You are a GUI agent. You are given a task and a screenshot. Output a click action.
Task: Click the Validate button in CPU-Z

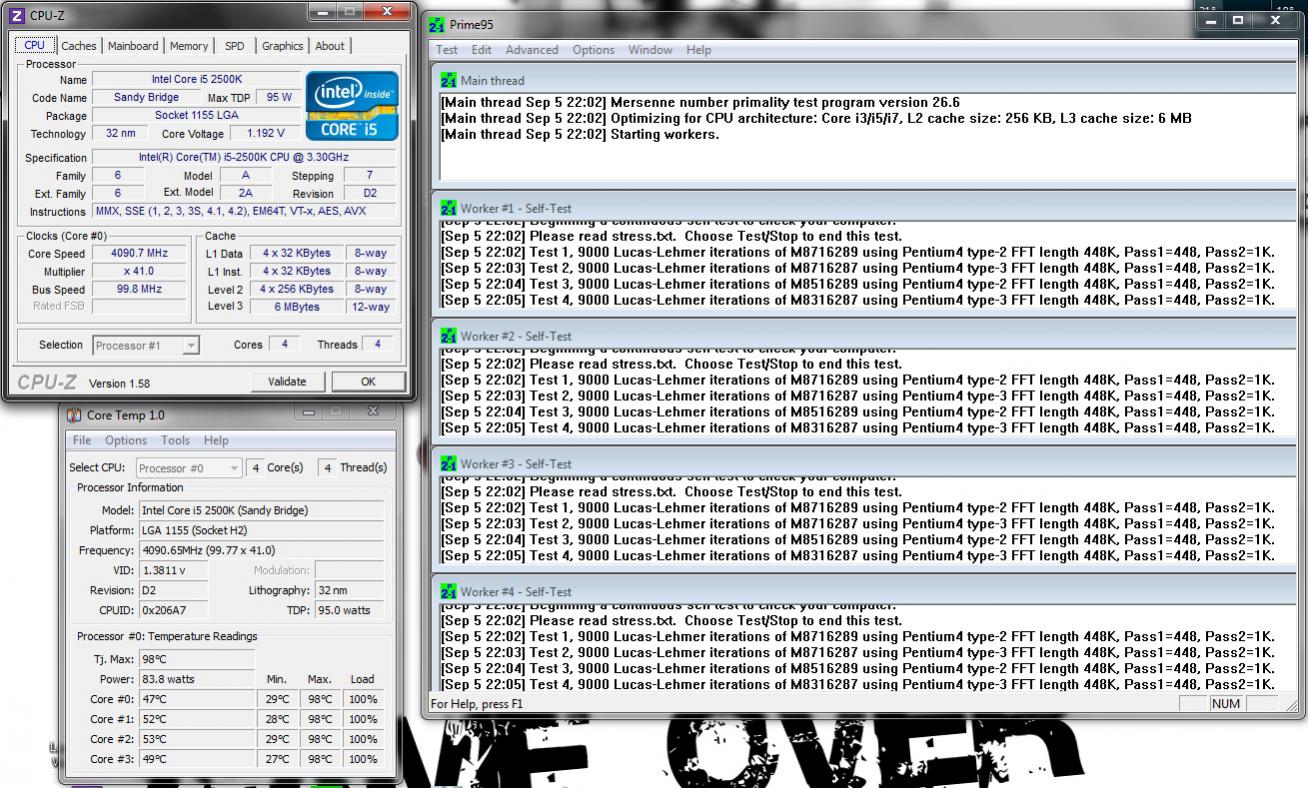[288, 381]
